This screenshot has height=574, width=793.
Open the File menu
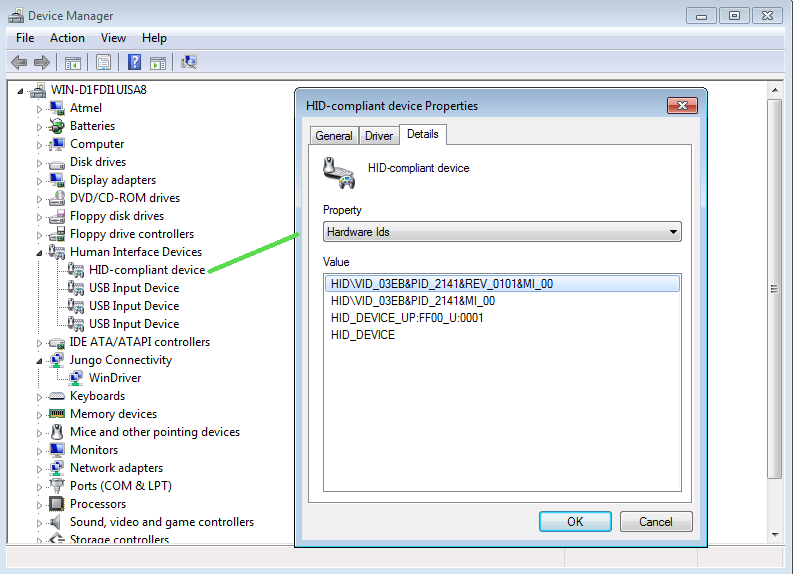tap(25, 38)
